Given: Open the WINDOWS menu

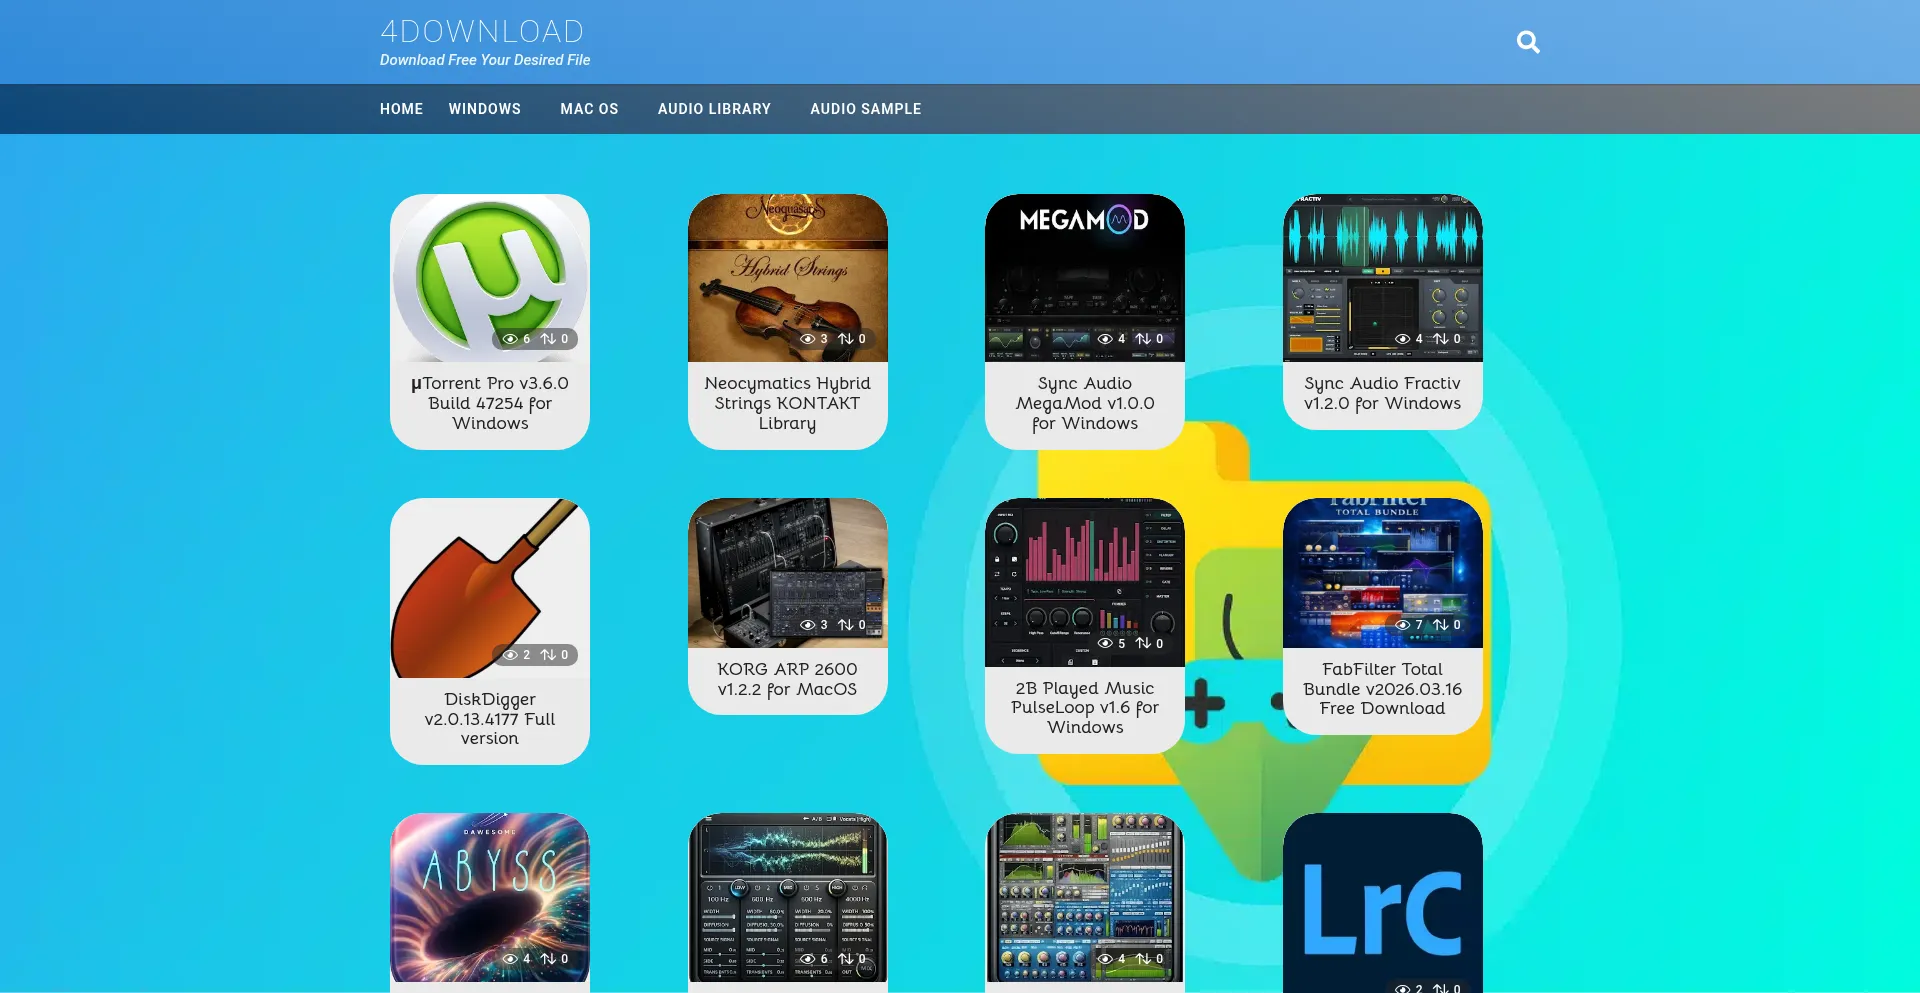Looking at the screenshot, I should click(485, 109).
